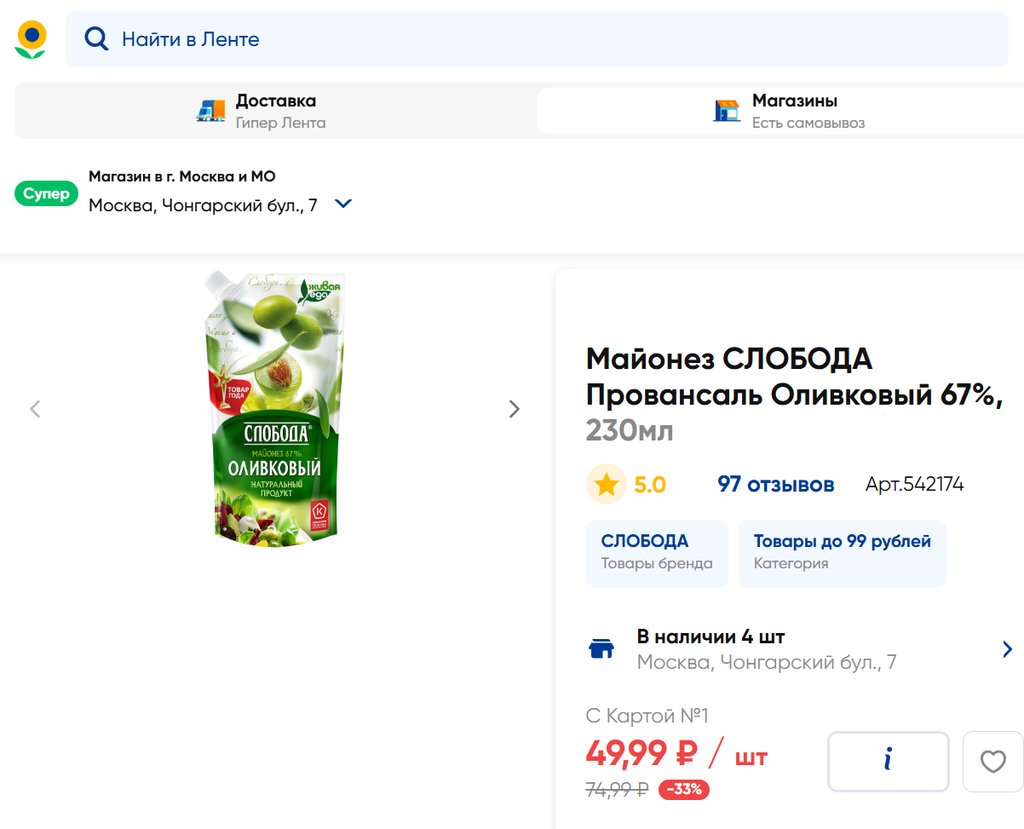Show previous product image
This screenshot has height=829, width=1024.
[x=36, y=409]
